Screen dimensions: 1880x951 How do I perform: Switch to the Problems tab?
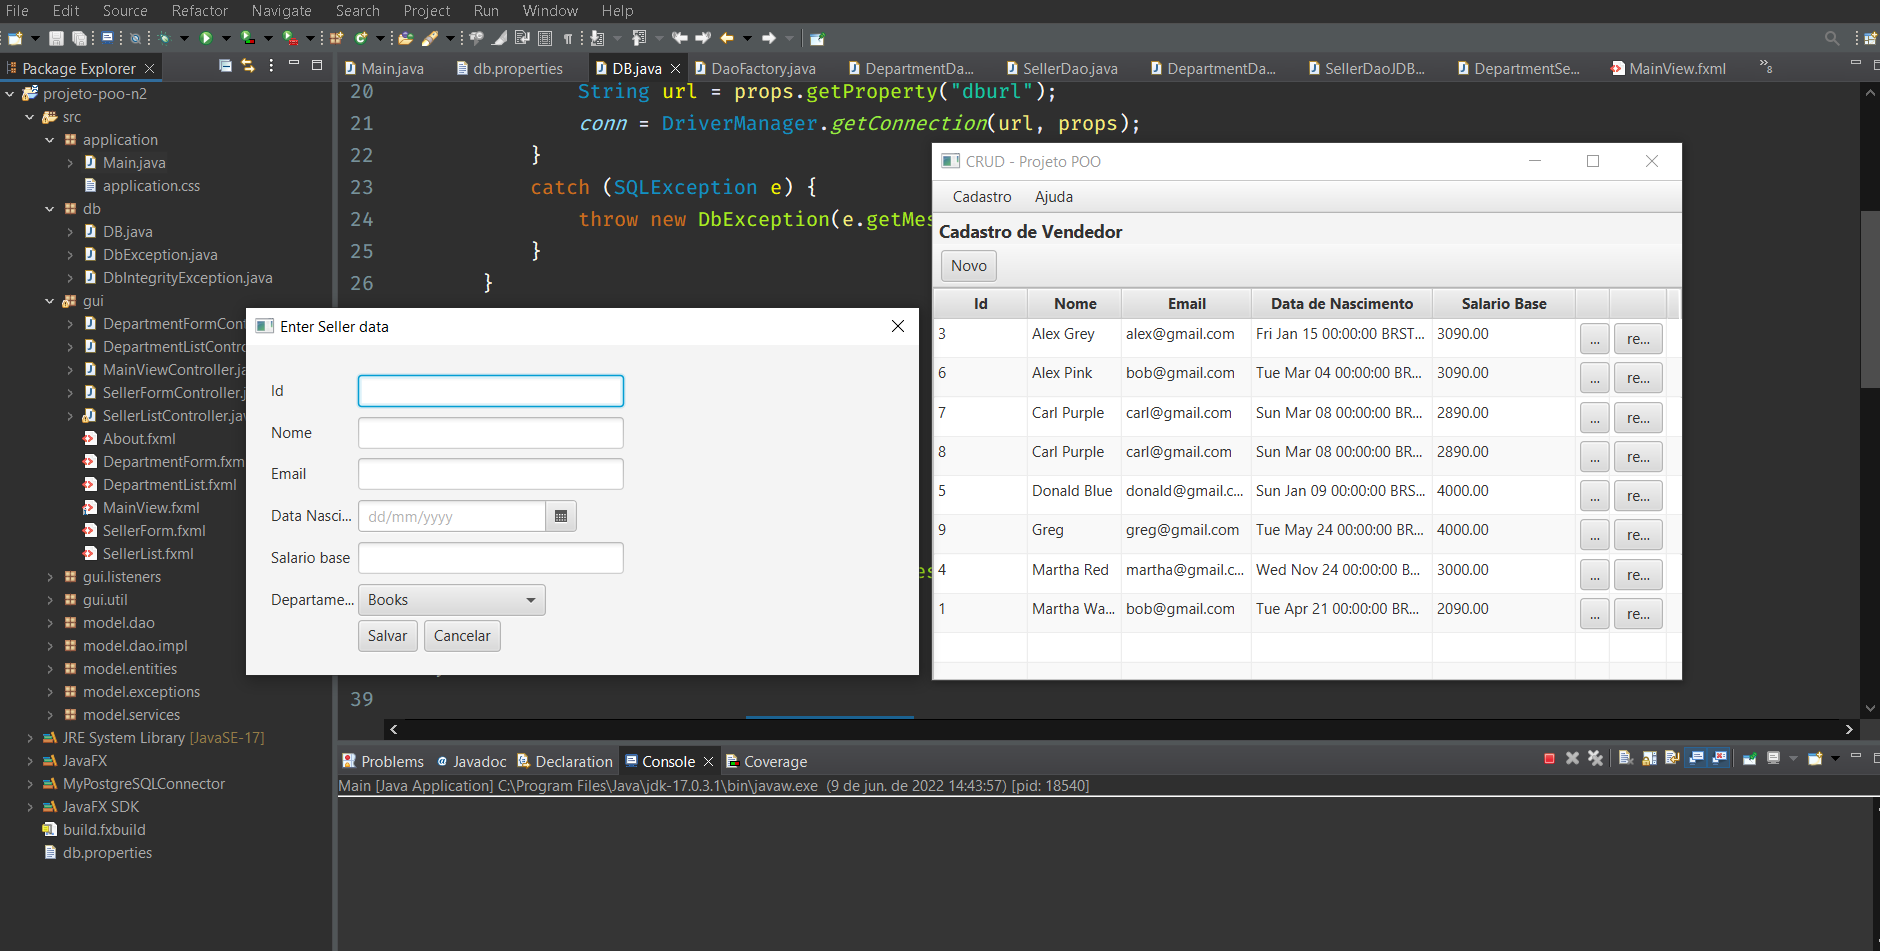[x=390, y=761]
